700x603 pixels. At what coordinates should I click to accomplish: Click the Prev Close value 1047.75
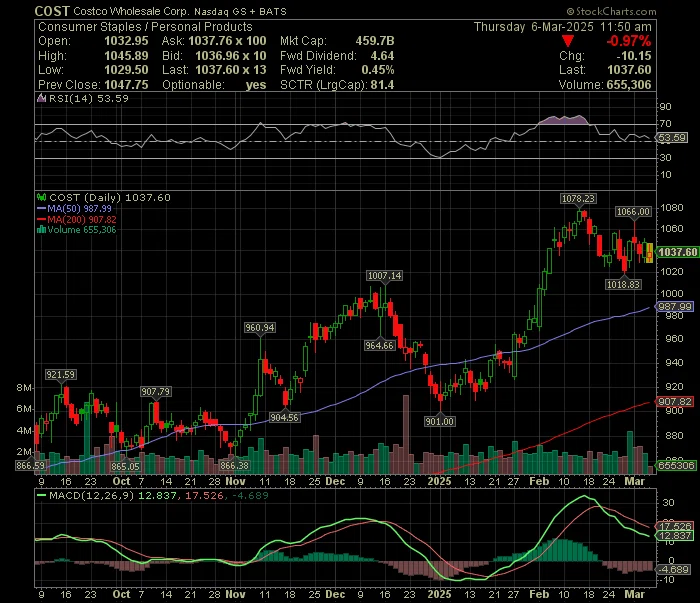[x=126, y=85]
